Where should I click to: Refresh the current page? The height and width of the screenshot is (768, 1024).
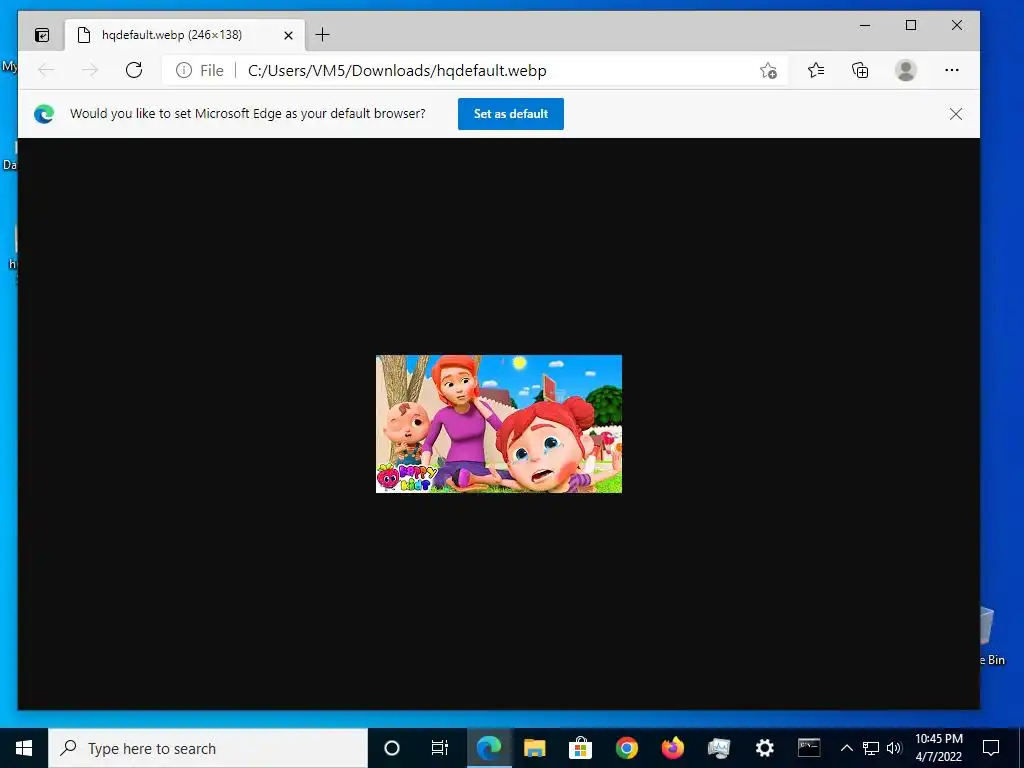pos(134,70)
